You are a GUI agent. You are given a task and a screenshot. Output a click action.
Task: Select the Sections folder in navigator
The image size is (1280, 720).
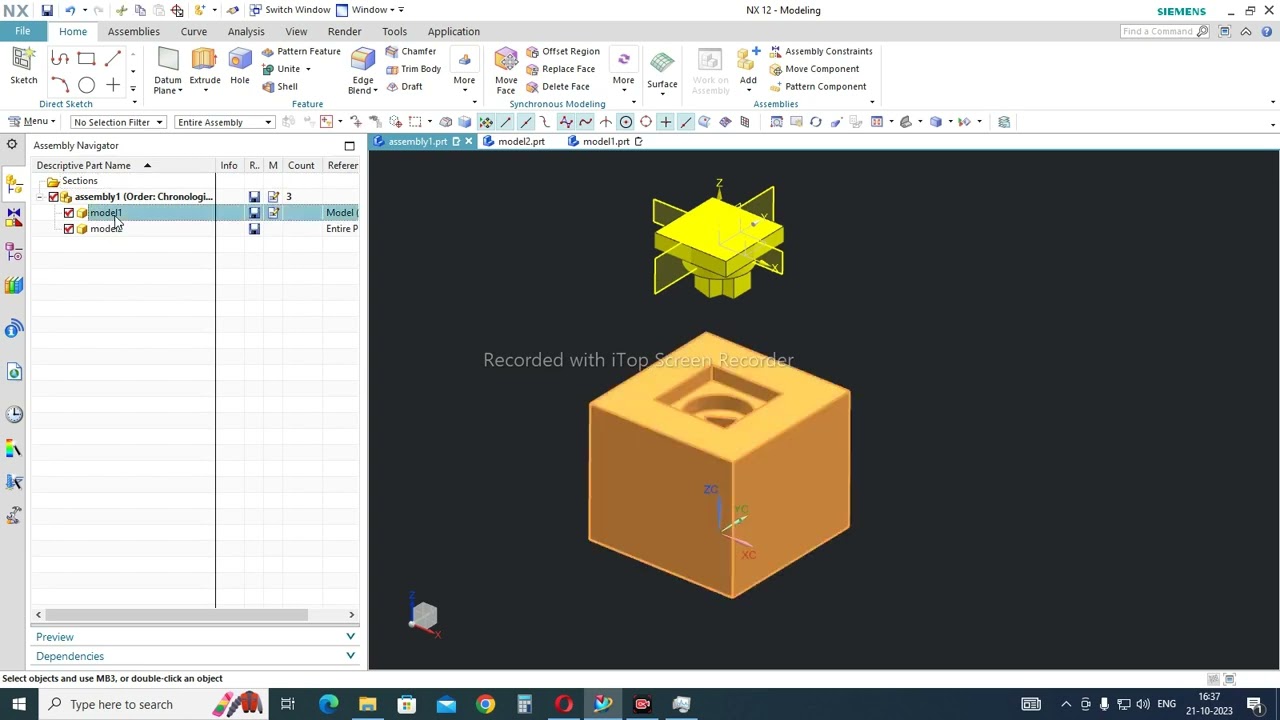tap(80, 181)
